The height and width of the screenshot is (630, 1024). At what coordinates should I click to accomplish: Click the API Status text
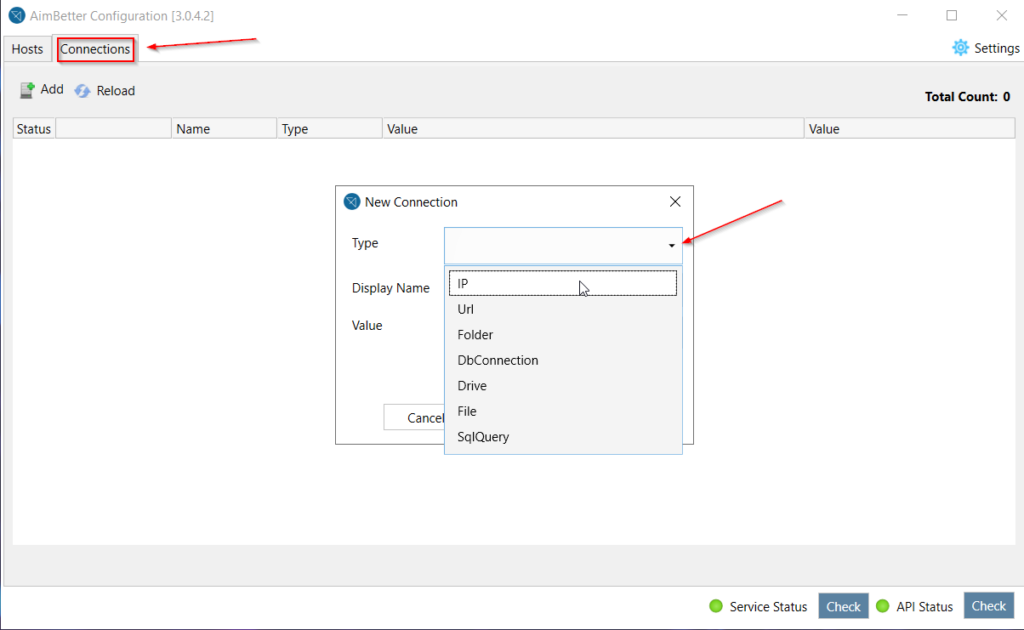click(x=924, y=606)
